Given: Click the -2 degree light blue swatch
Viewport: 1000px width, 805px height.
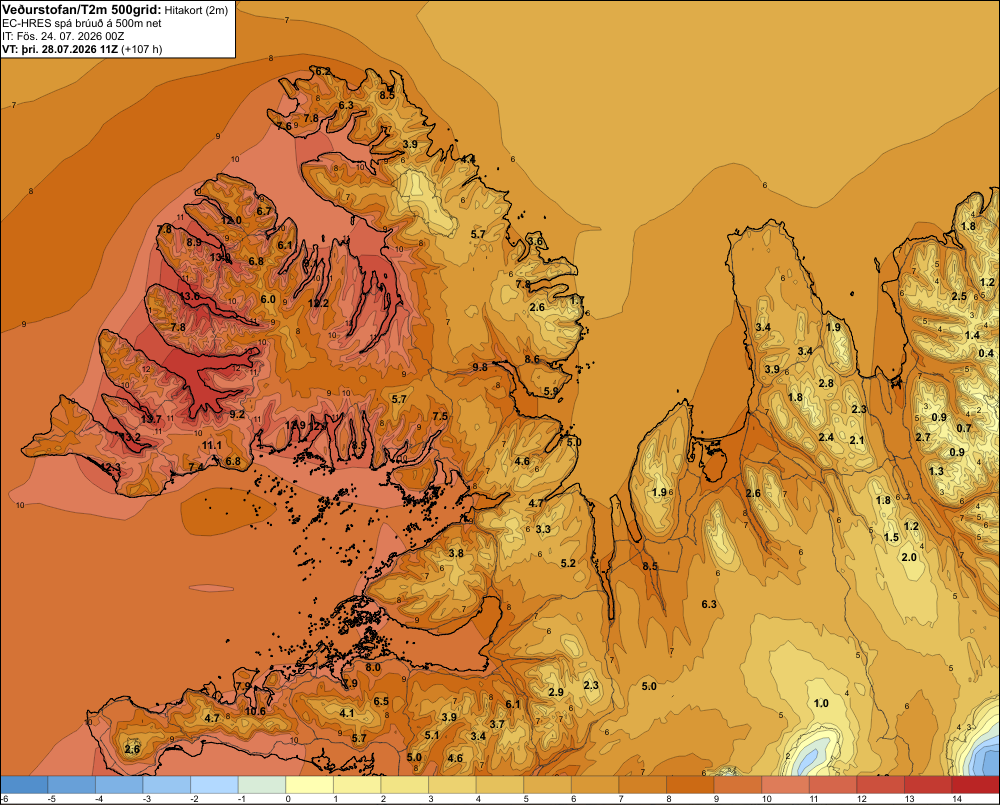Looking at the screenshot, I should [x=214, y=784].
